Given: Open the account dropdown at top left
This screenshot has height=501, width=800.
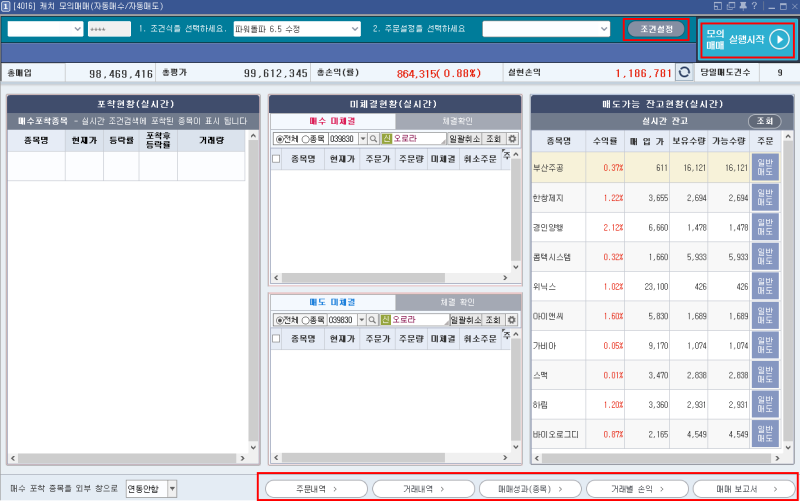Looking at the screenshot, I should pos(45,29).
